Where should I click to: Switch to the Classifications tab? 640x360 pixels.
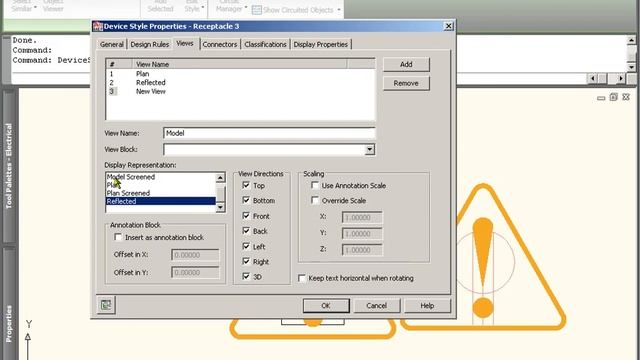[x=265, y=44]
